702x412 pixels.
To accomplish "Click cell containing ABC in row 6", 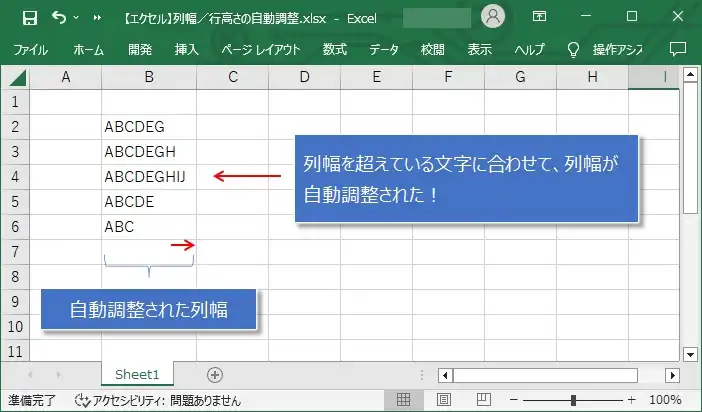I will 149,227.
